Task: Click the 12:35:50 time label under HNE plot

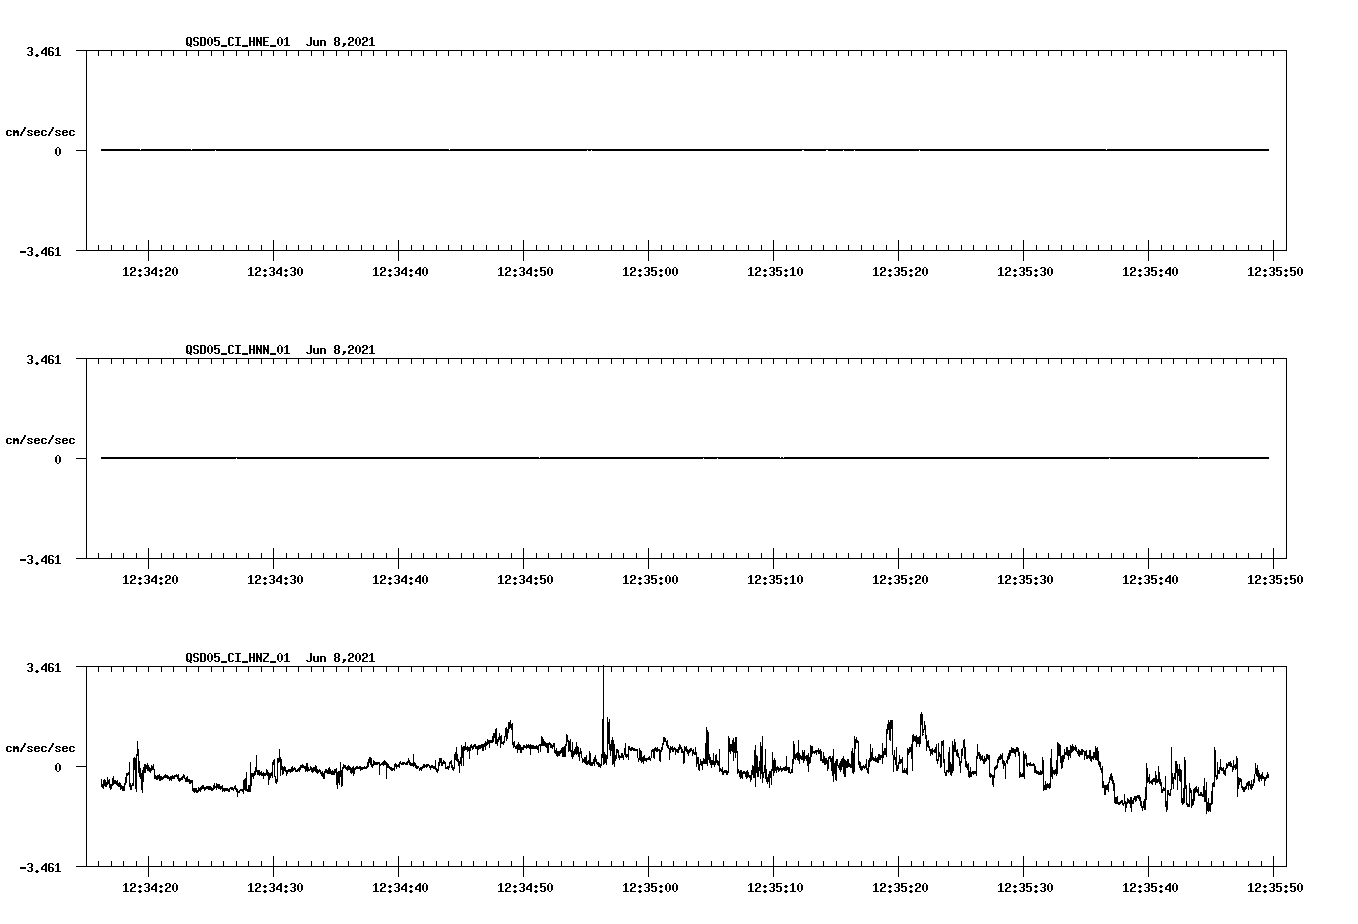Action: pos(1274,271)
